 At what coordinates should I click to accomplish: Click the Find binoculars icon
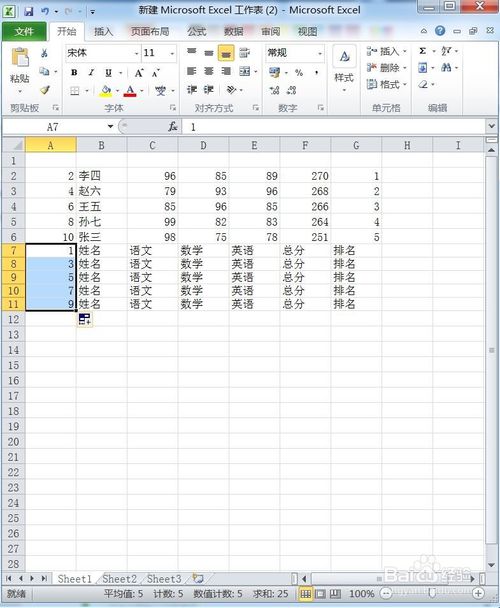(x=446, y=68)
